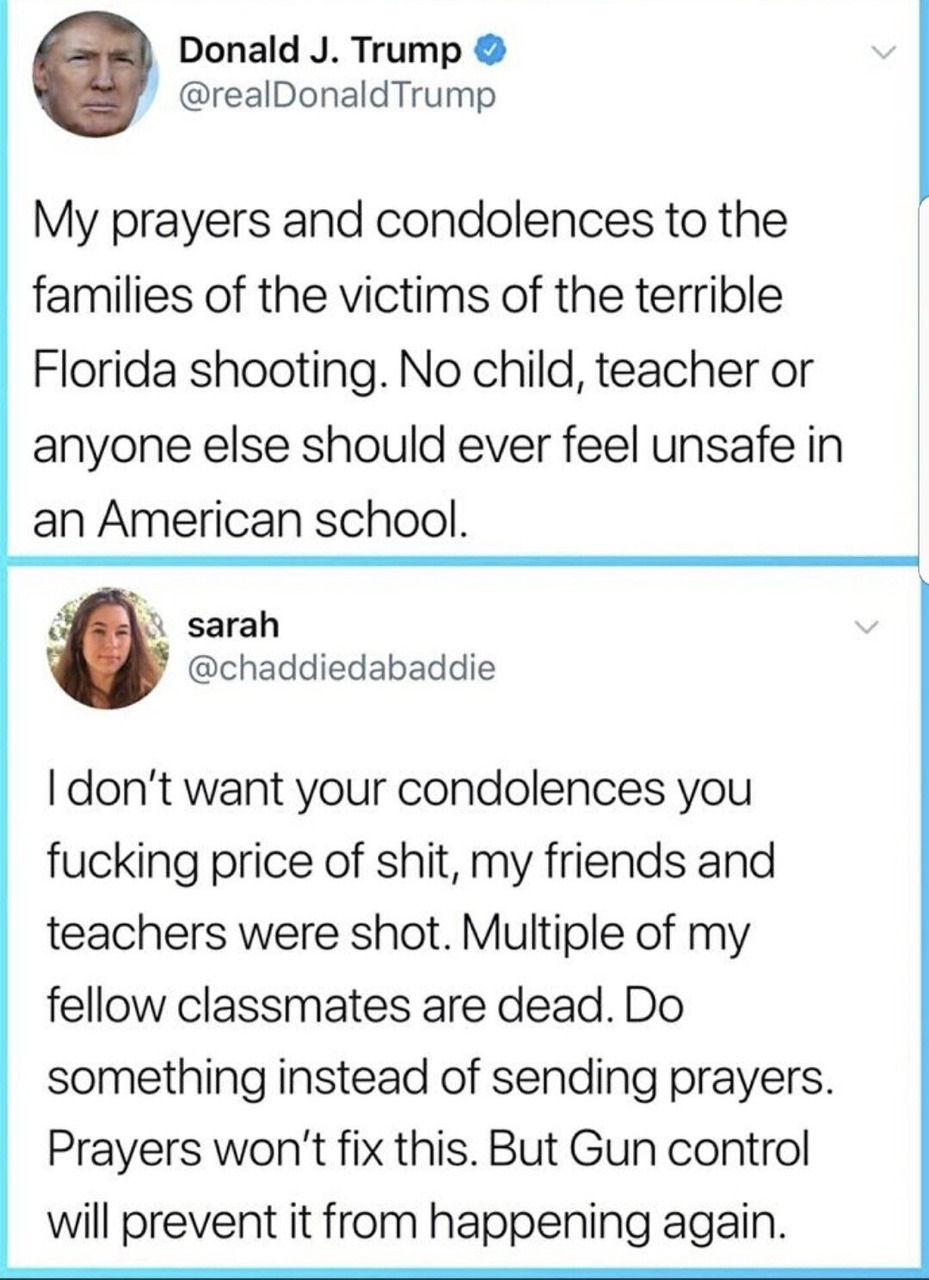Viewport: 929px width, 1280px height.
Task: Open the options chevron on sarah's tweet
Action: pyautogui.click(x=866, y=628)
